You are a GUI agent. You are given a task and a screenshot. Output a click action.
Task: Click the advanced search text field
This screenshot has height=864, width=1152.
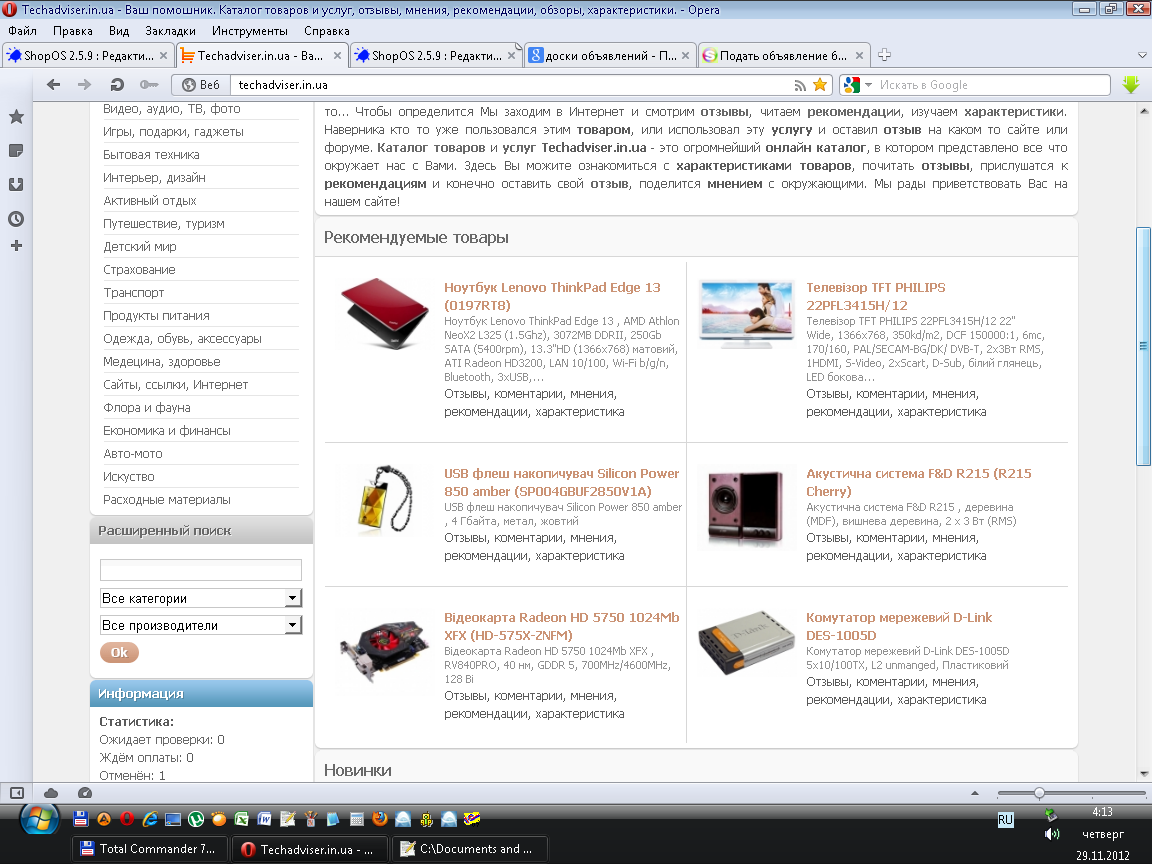pos(201,570)
